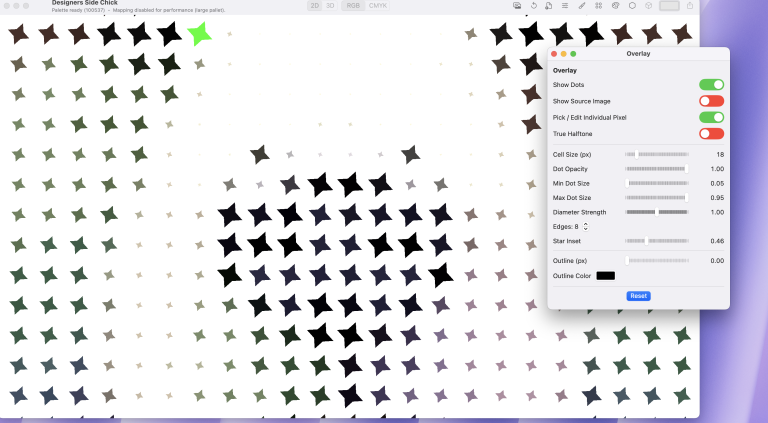
Task: Click the rotate/reset arrow toolbar icon
Action: 533,6
